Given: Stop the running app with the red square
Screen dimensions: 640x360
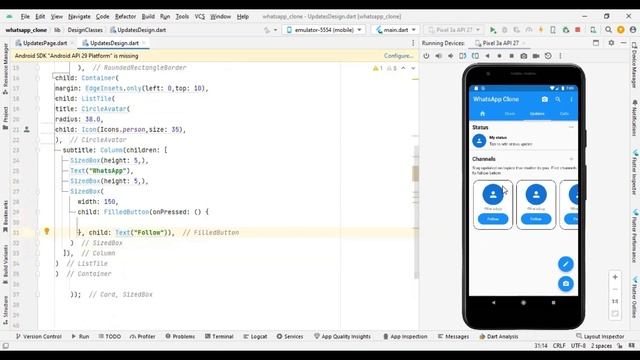Looking at the screenshot, I should [578, 30].
